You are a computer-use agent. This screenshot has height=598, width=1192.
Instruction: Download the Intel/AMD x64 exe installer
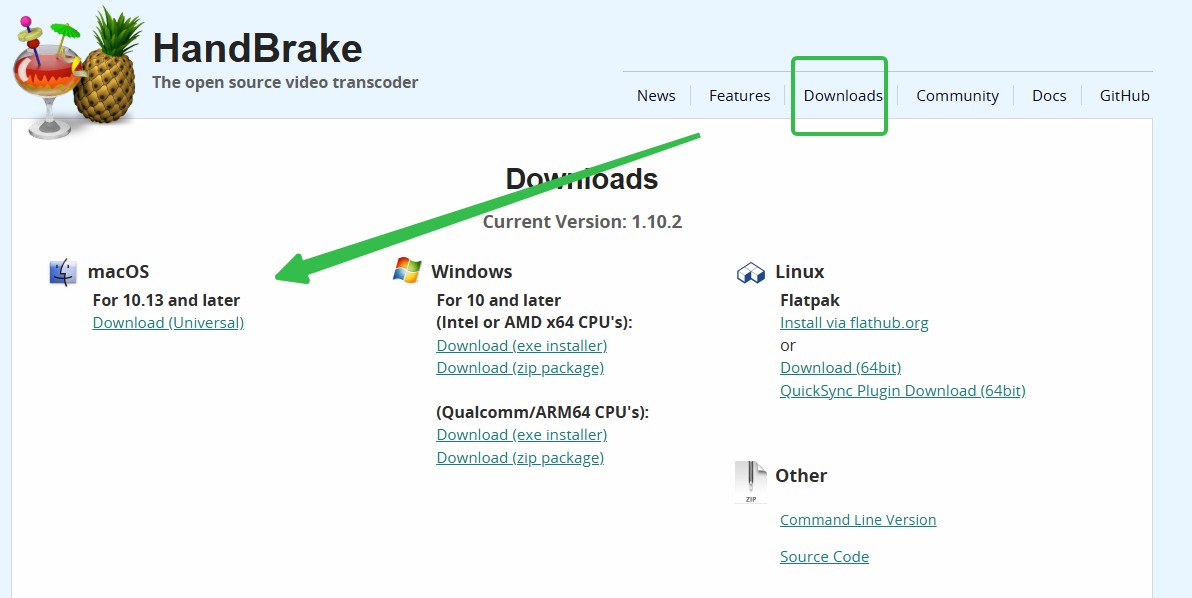[522, 346]
